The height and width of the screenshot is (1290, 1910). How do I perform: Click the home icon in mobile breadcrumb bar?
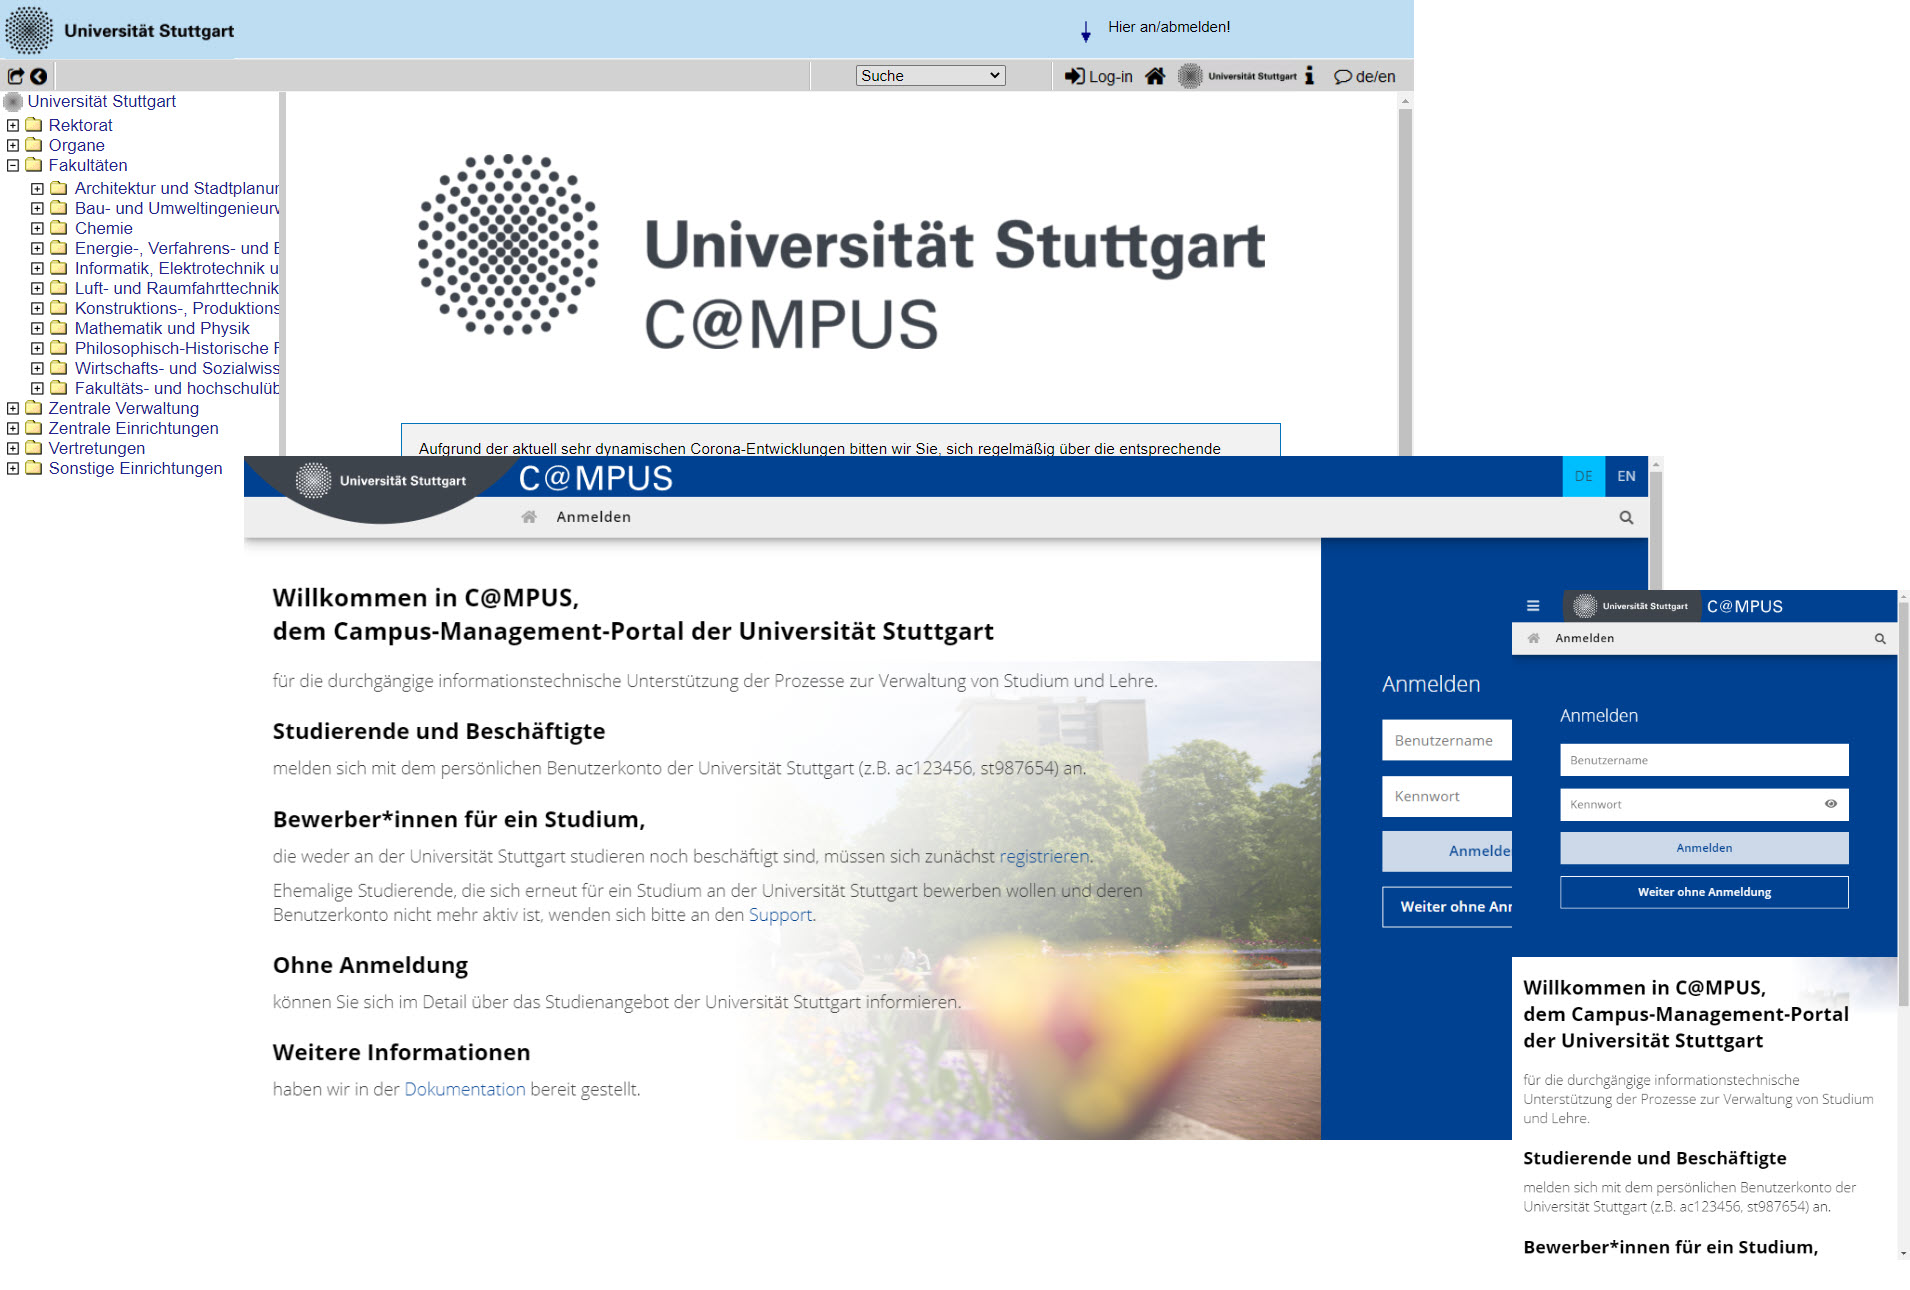(1533, 638)
